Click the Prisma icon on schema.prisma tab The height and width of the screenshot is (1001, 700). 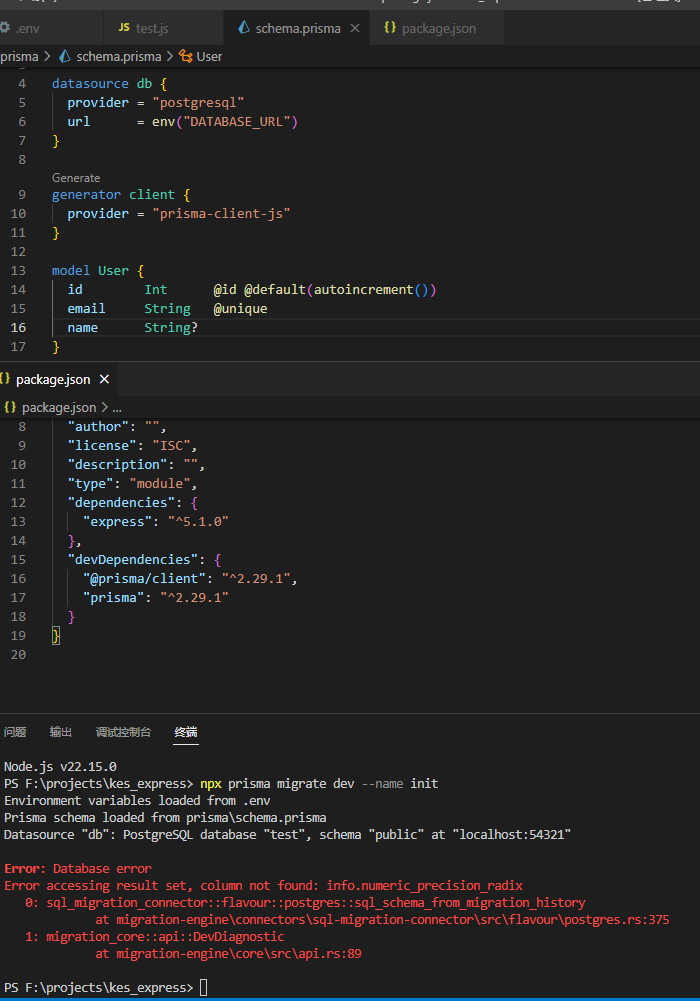[x=243, y=28]
